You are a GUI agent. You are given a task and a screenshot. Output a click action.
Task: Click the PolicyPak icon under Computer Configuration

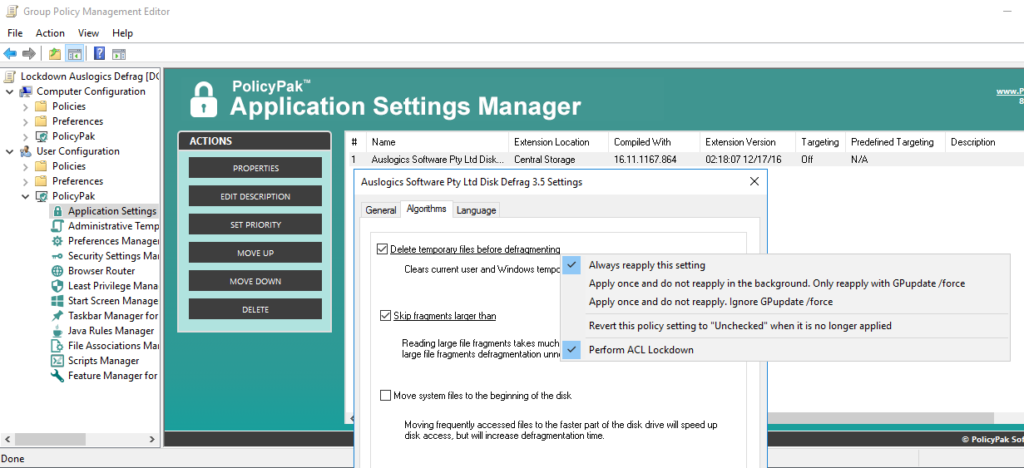pyautogui.click(x=41, y=136)
